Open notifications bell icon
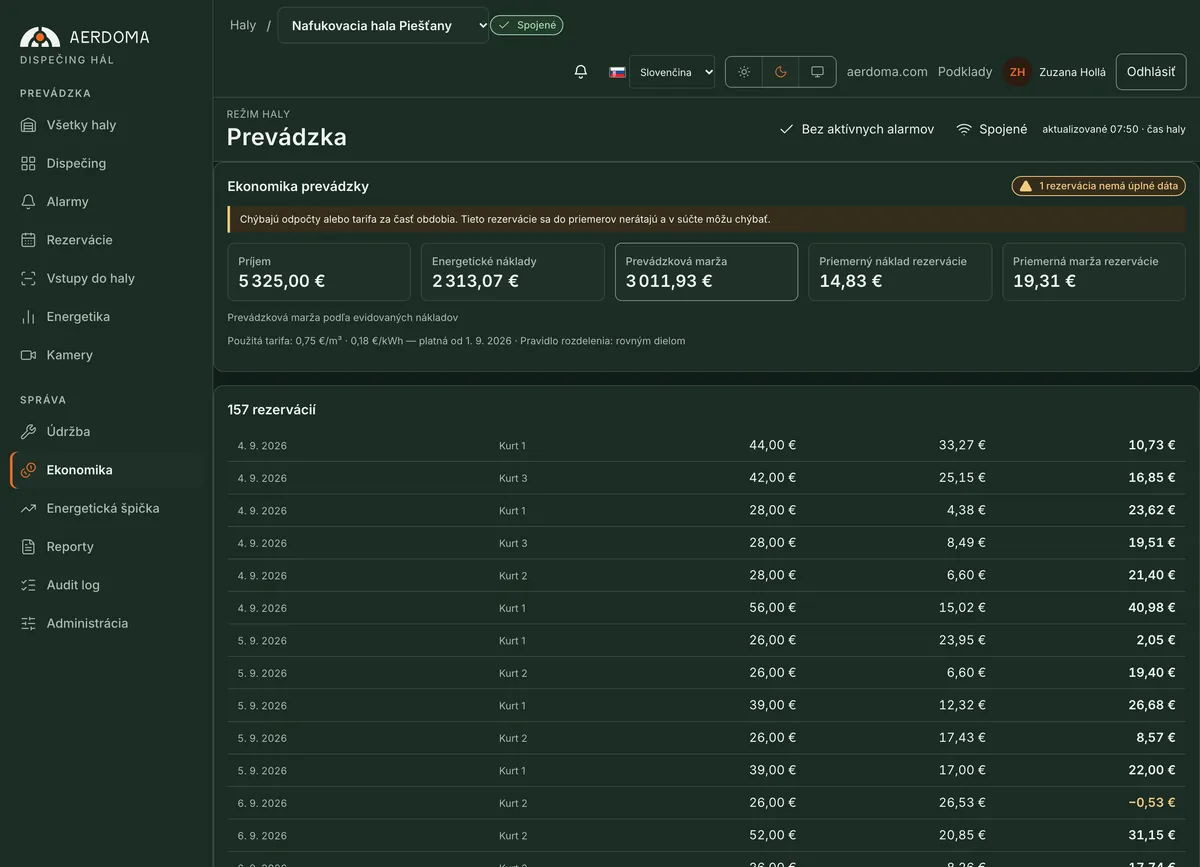1200x867 pixels. 581,72
